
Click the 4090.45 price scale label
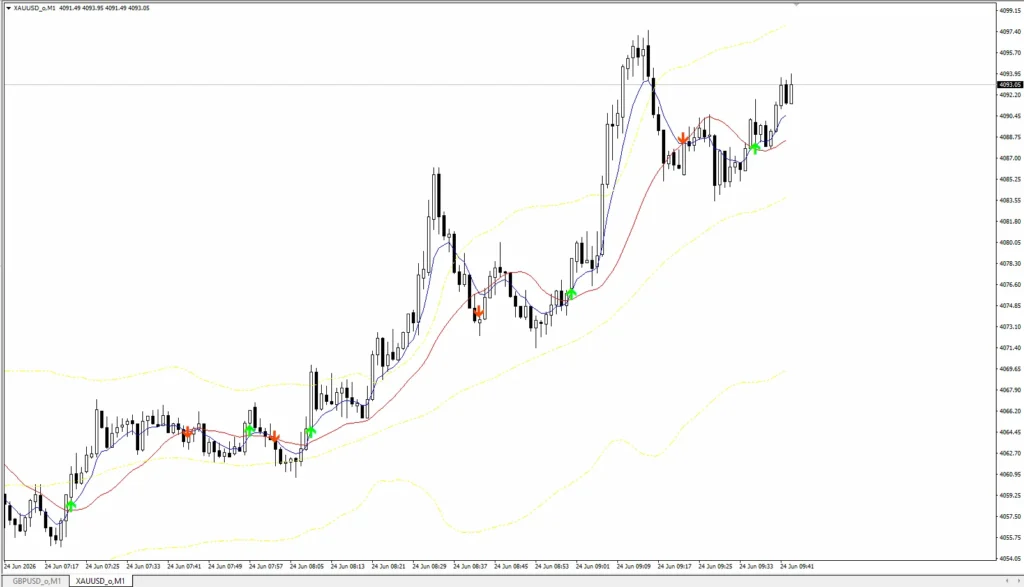(1010, 116)
